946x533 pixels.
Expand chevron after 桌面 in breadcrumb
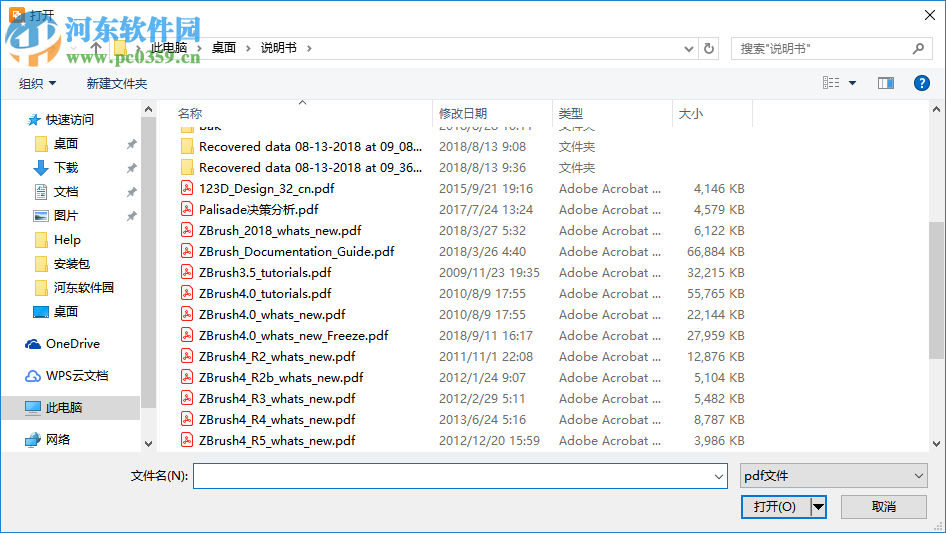(248, 48)
